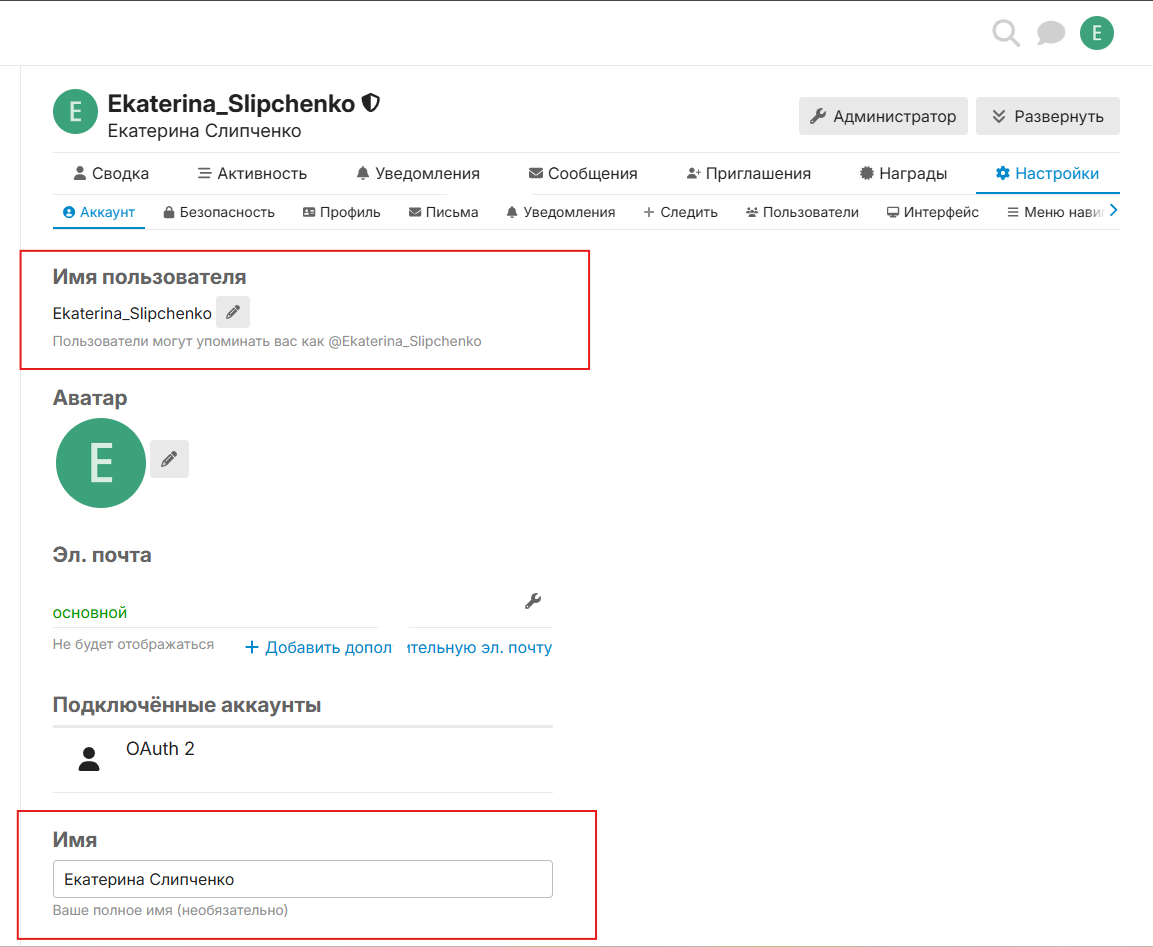The height and width of the screenshot is (947, 1153).
Task: Click the search magnifier icon
Action: point(1006,34)
